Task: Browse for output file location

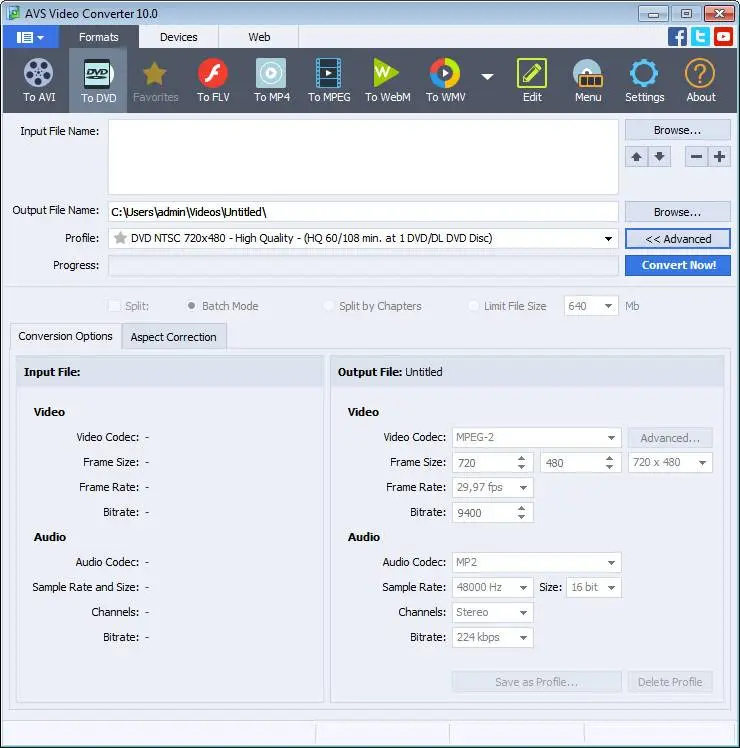Action: click(x=677, y=212)
